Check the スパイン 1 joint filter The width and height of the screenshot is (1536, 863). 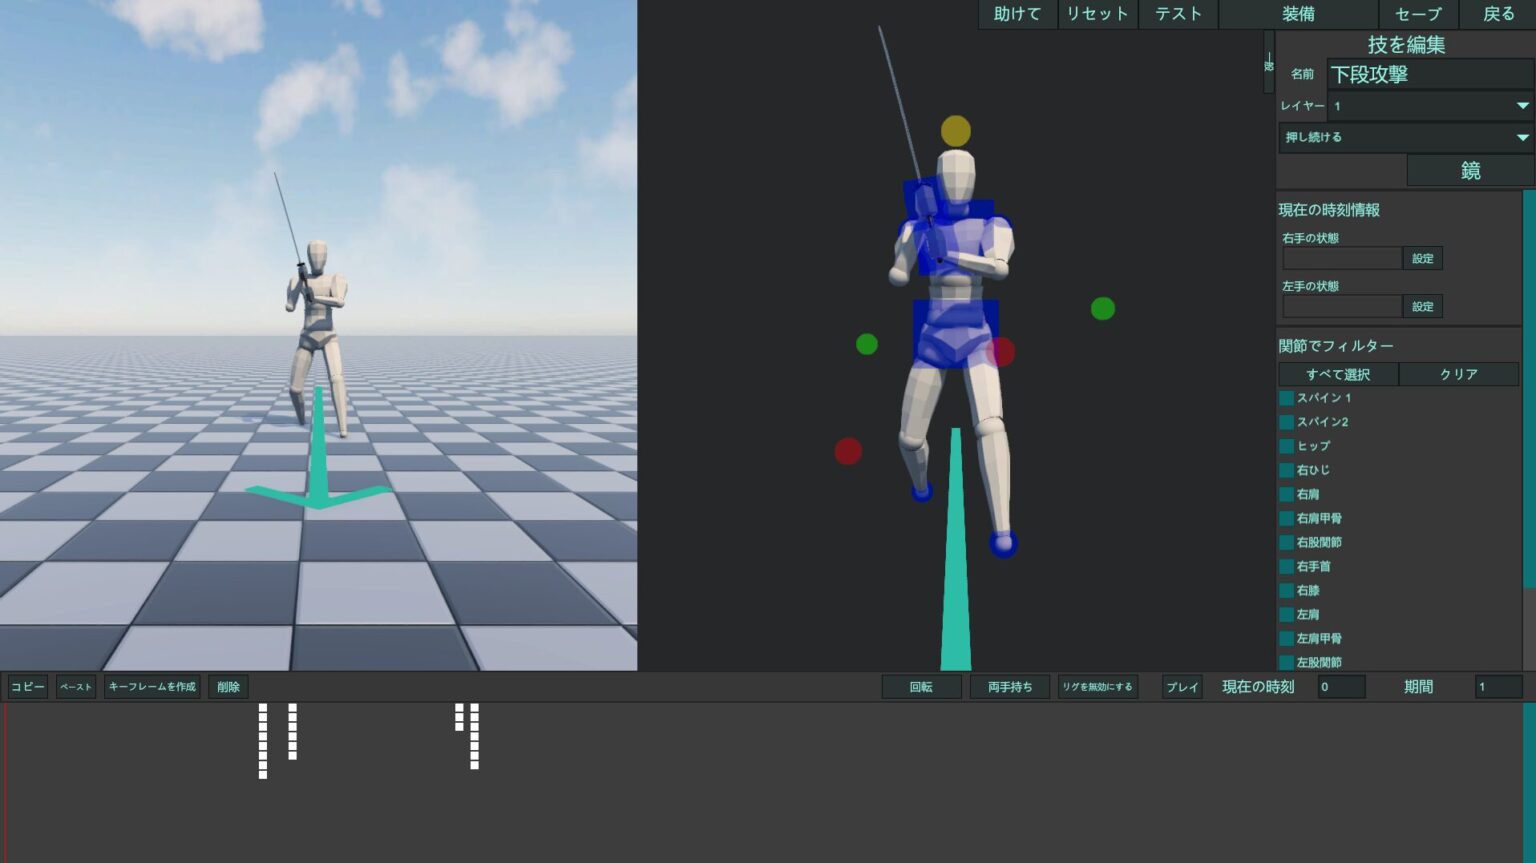(1286, 398)
